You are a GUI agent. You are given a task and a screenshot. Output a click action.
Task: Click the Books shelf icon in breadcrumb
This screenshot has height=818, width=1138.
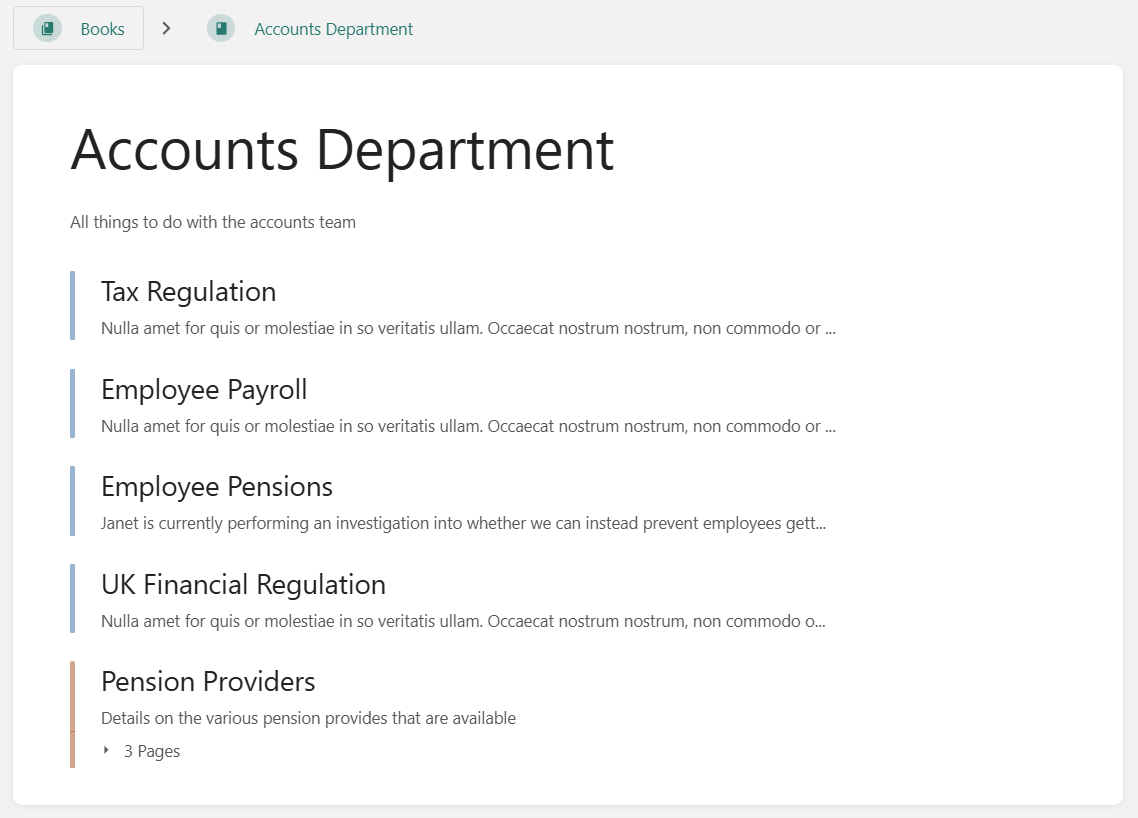point(47,28)
